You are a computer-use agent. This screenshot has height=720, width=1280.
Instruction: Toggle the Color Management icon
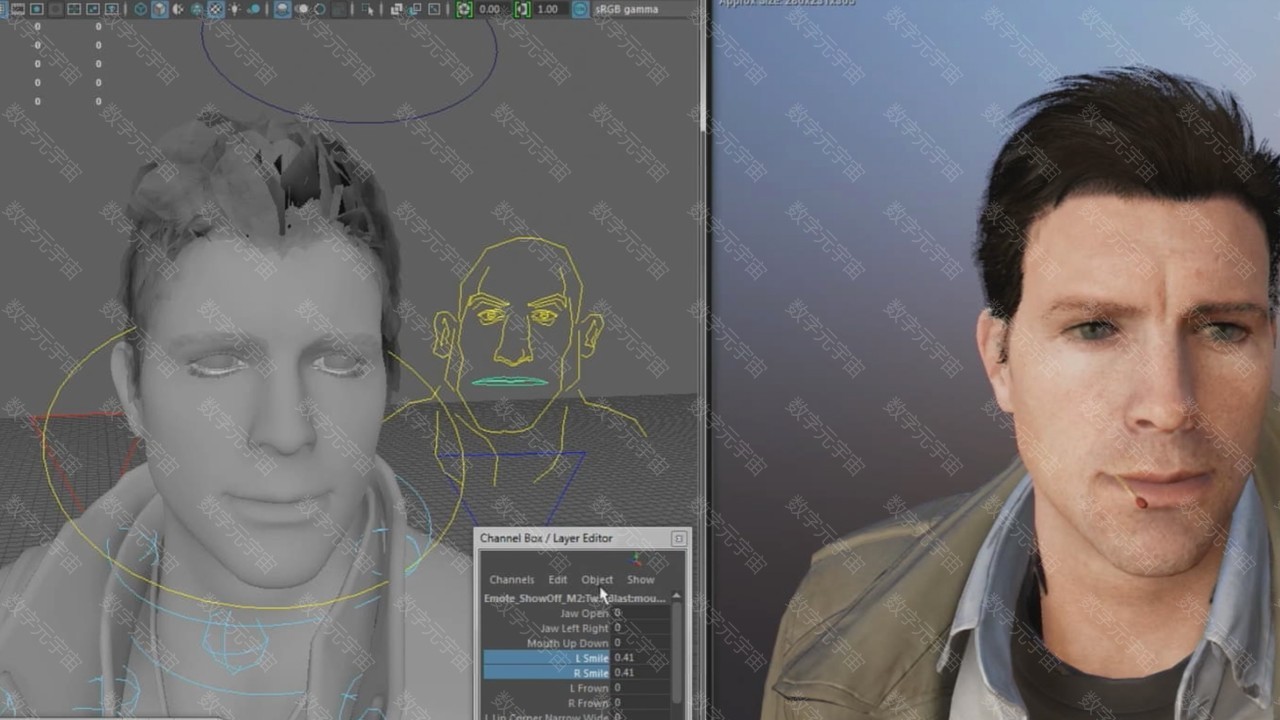click(580, 9)
